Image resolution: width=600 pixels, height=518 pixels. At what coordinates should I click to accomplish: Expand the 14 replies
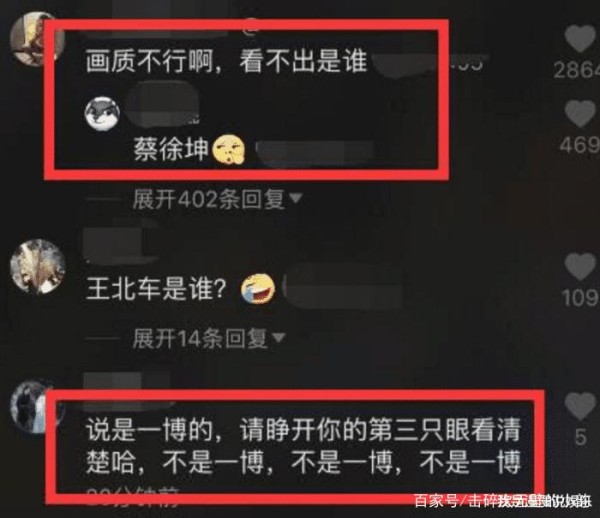[200, 338]
